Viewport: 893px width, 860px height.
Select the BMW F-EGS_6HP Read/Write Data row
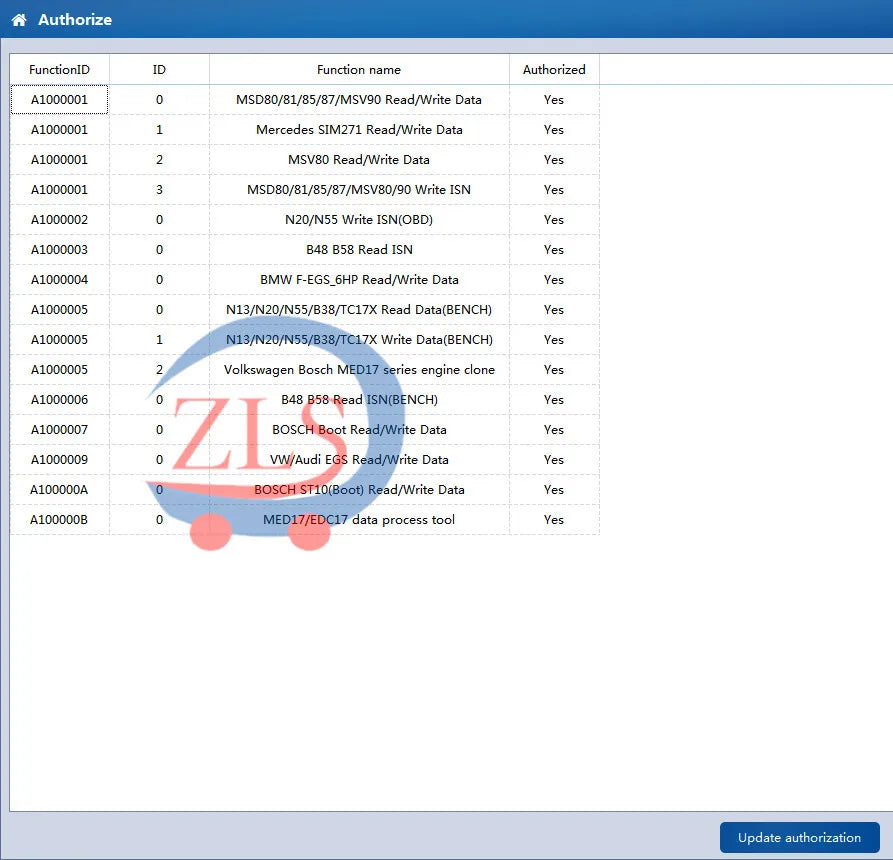[x=358, y=280]
